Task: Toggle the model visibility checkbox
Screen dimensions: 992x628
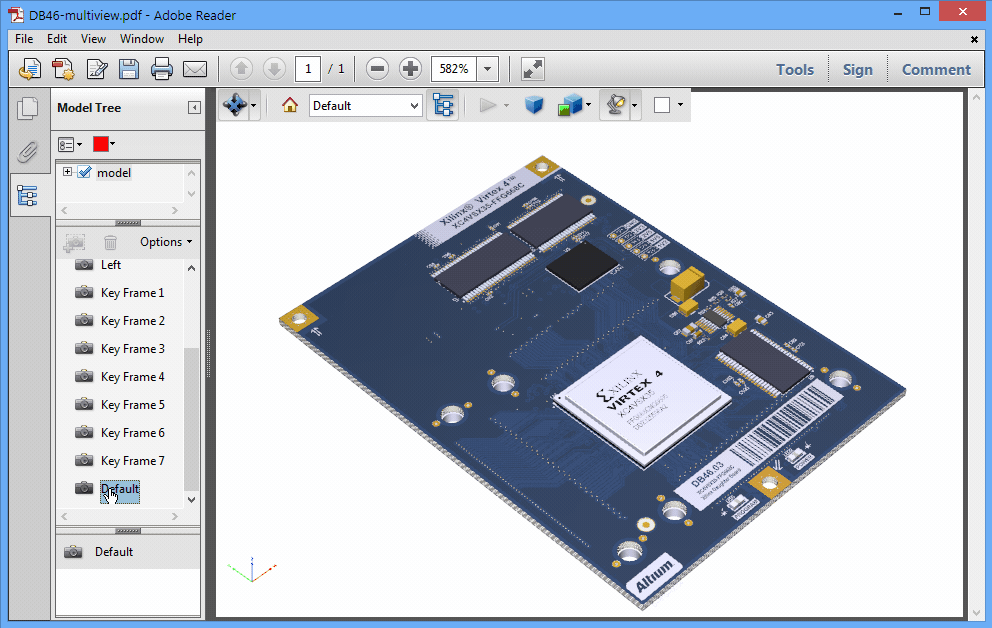Action: click(84, 173)
